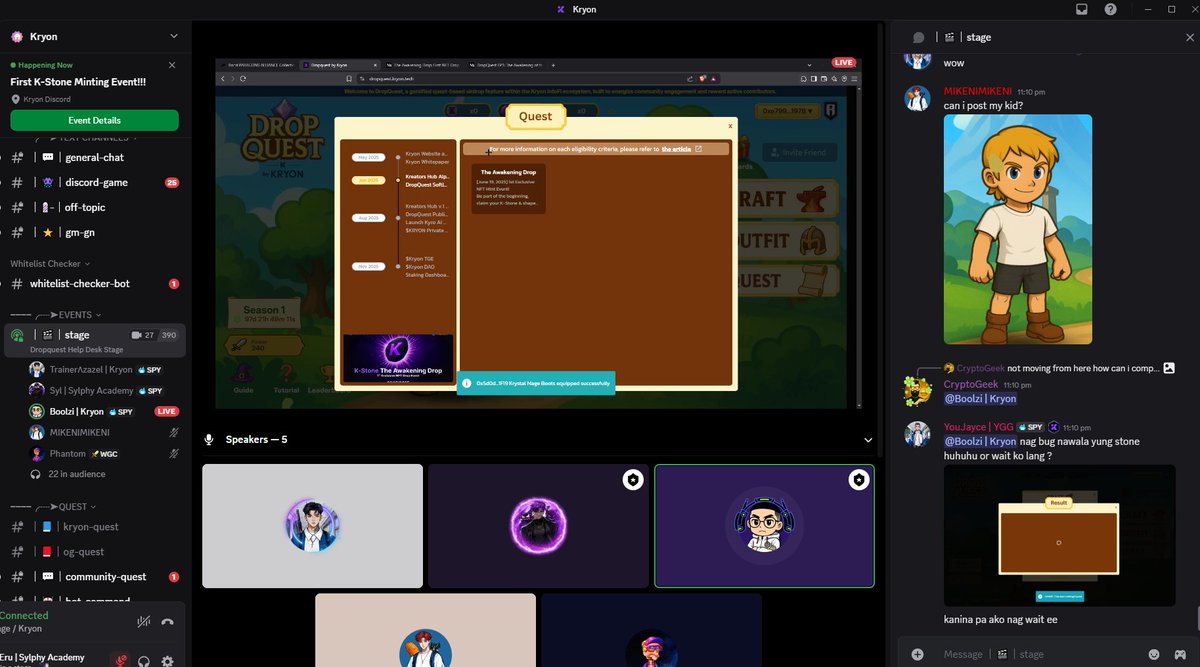Select the grey-background speaker tile
The image size is (1200, 667).
pos(312,525)
